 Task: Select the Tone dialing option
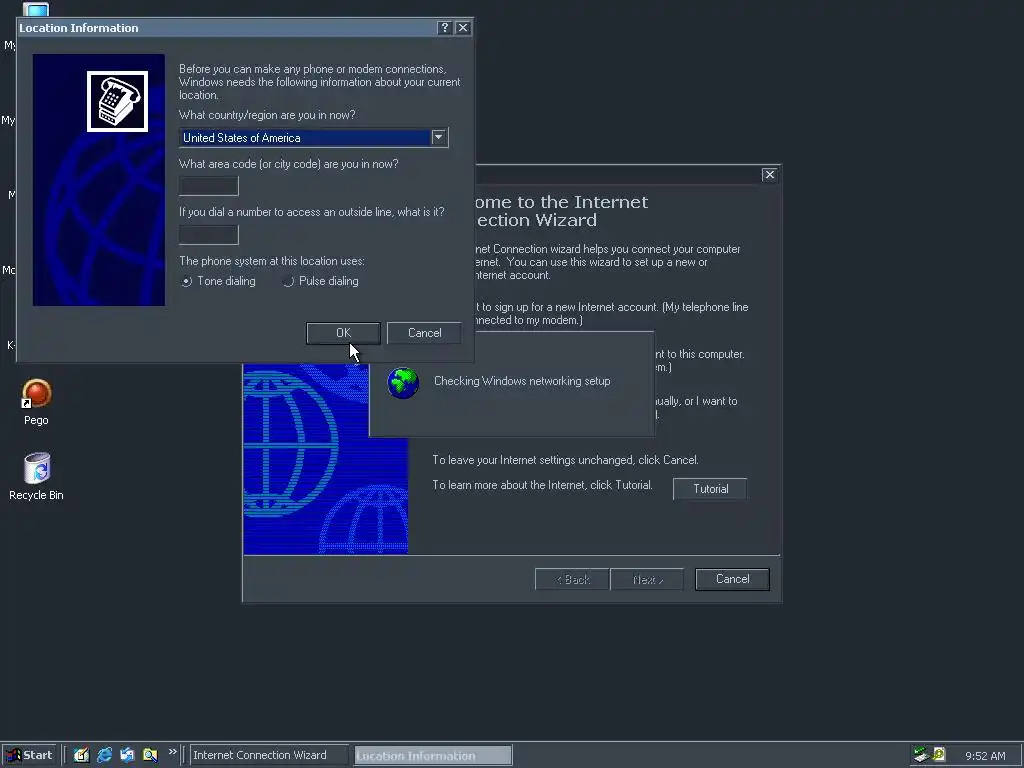coord(219,281)
